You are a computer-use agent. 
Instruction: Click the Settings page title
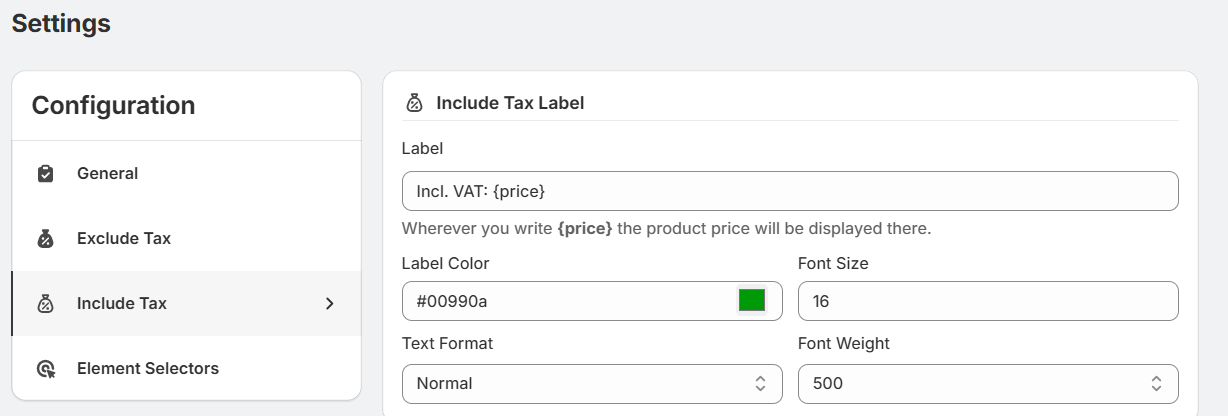[61, 23]
